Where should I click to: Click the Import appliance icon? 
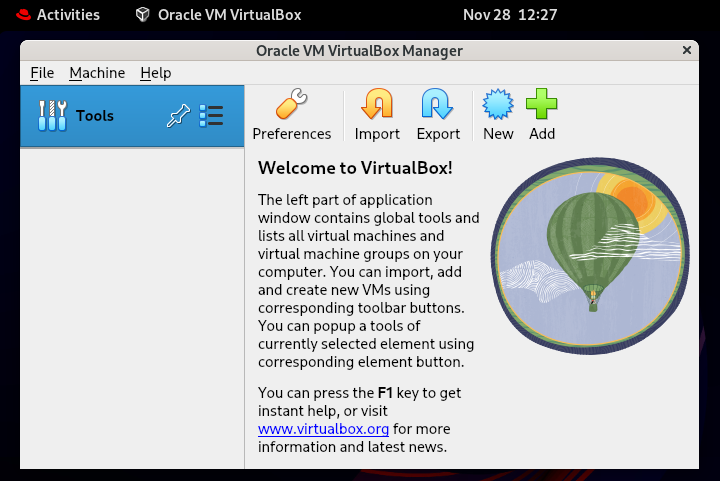click(377, 115)
